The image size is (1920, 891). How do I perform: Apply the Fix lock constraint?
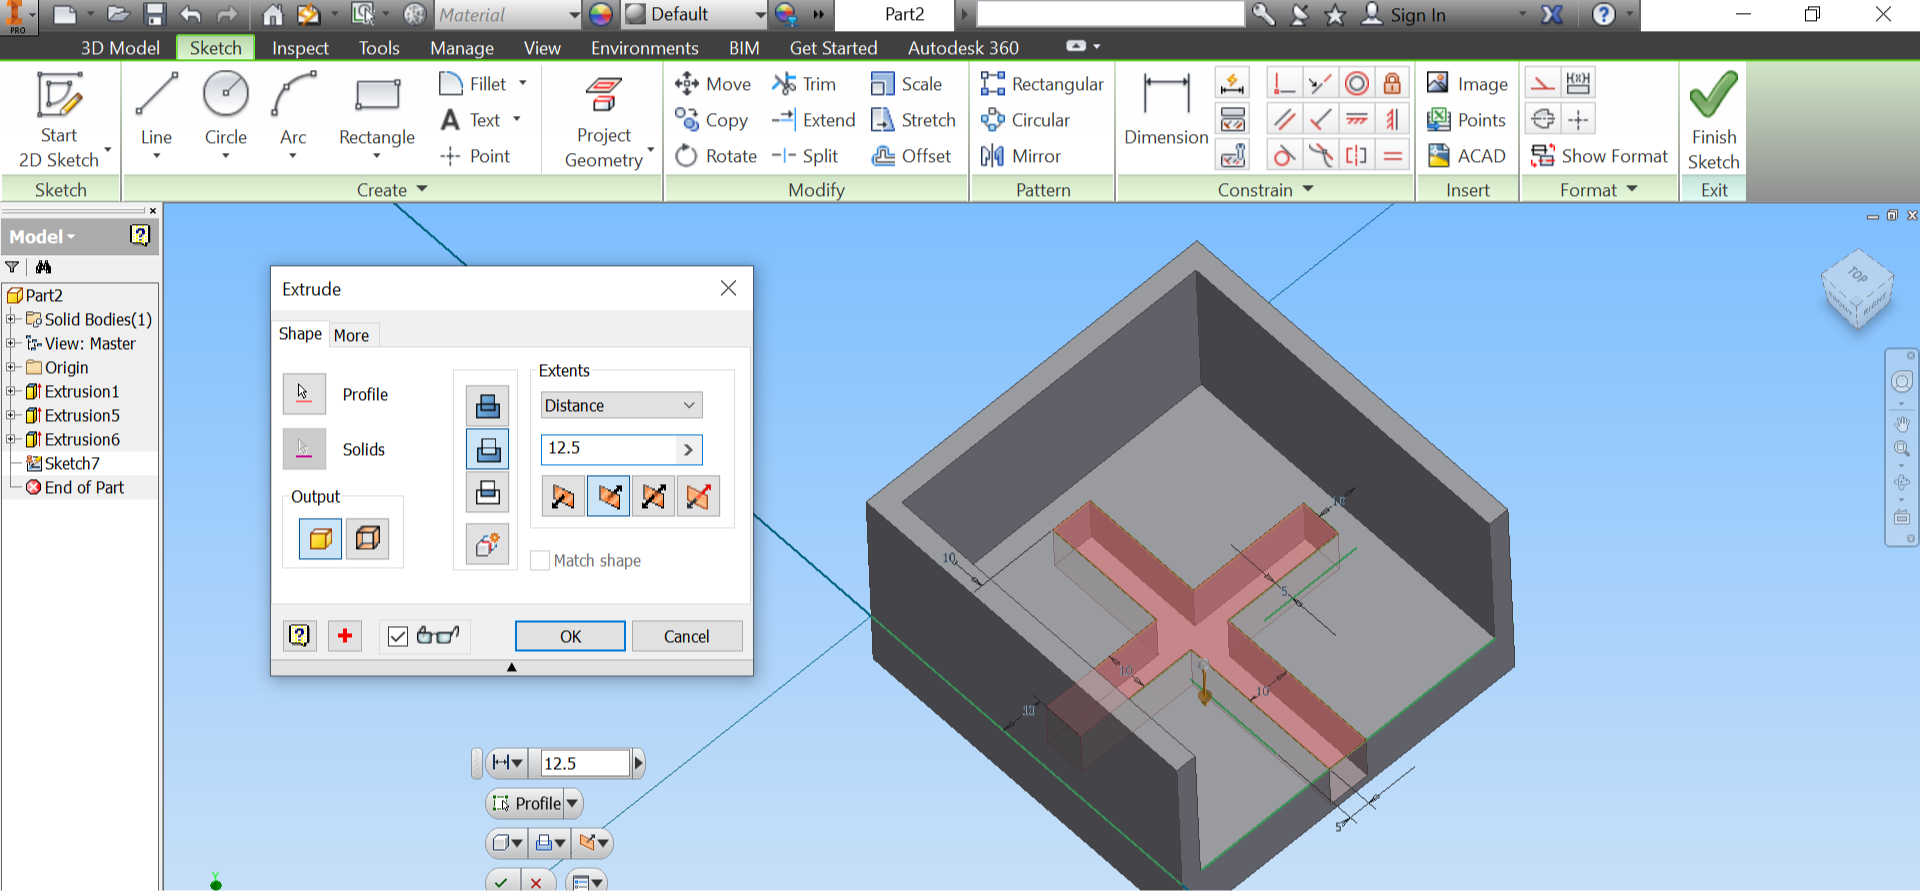(x=1392, y=83)
